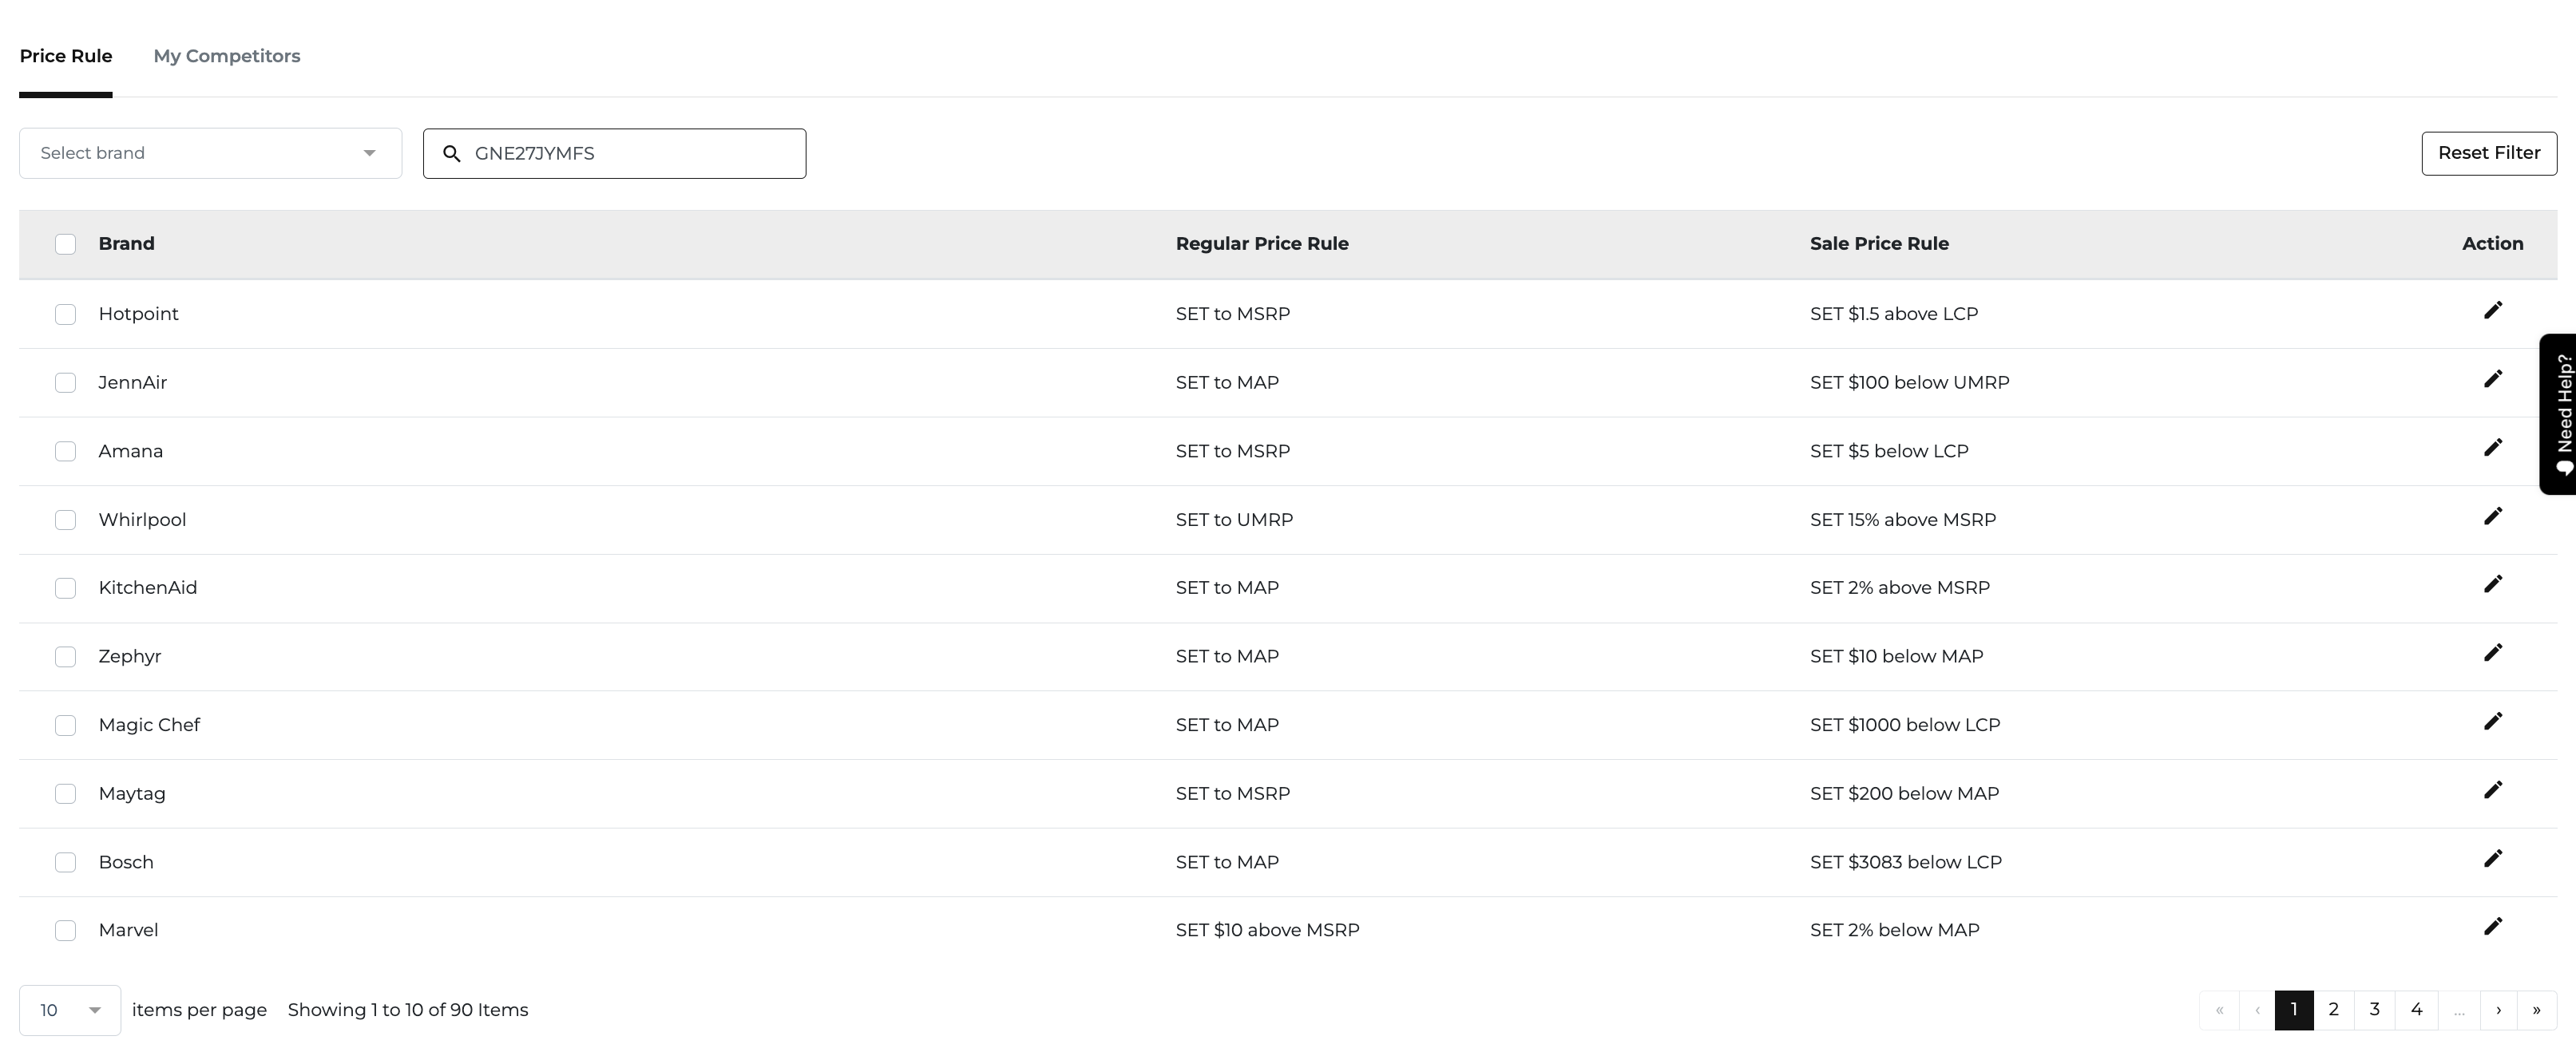Edit the Hotpoint price rule
This screenshot has height=1052, width=2576.
pyautogui.click(x=2493, y=311)
